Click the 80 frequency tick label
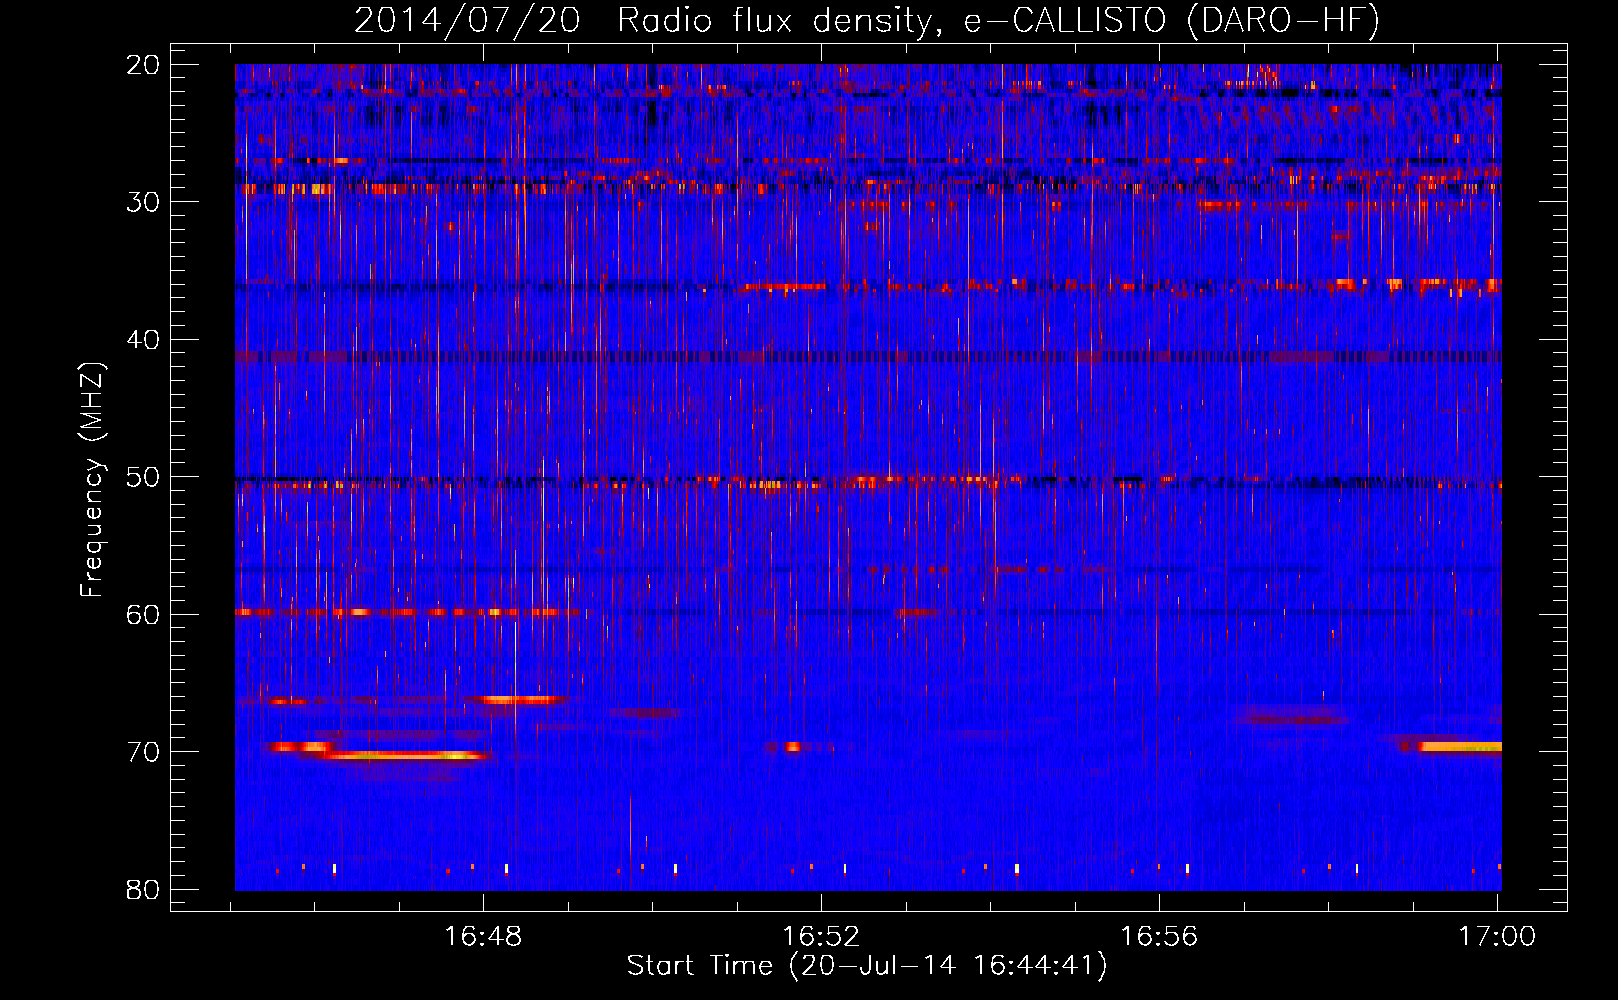 point(143,889)
